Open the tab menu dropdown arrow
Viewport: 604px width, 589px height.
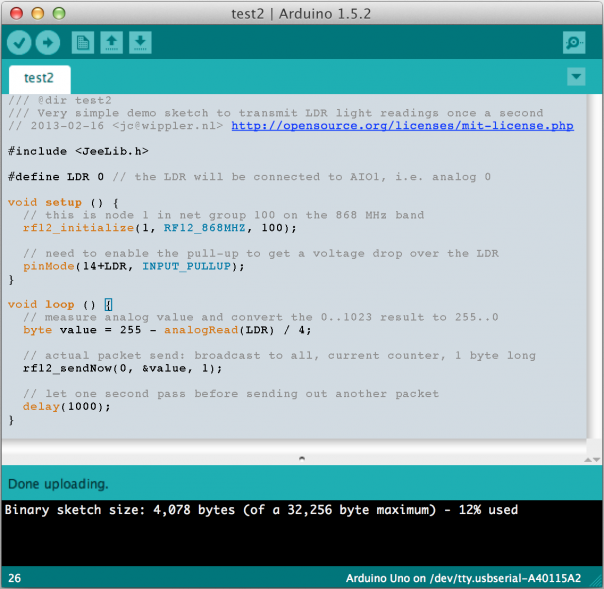(x=576, y=76)
